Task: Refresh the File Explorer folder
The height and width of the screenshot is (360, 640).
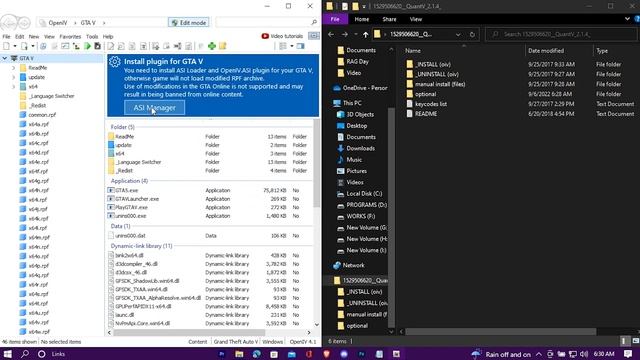Action: (x=472, y=35)
